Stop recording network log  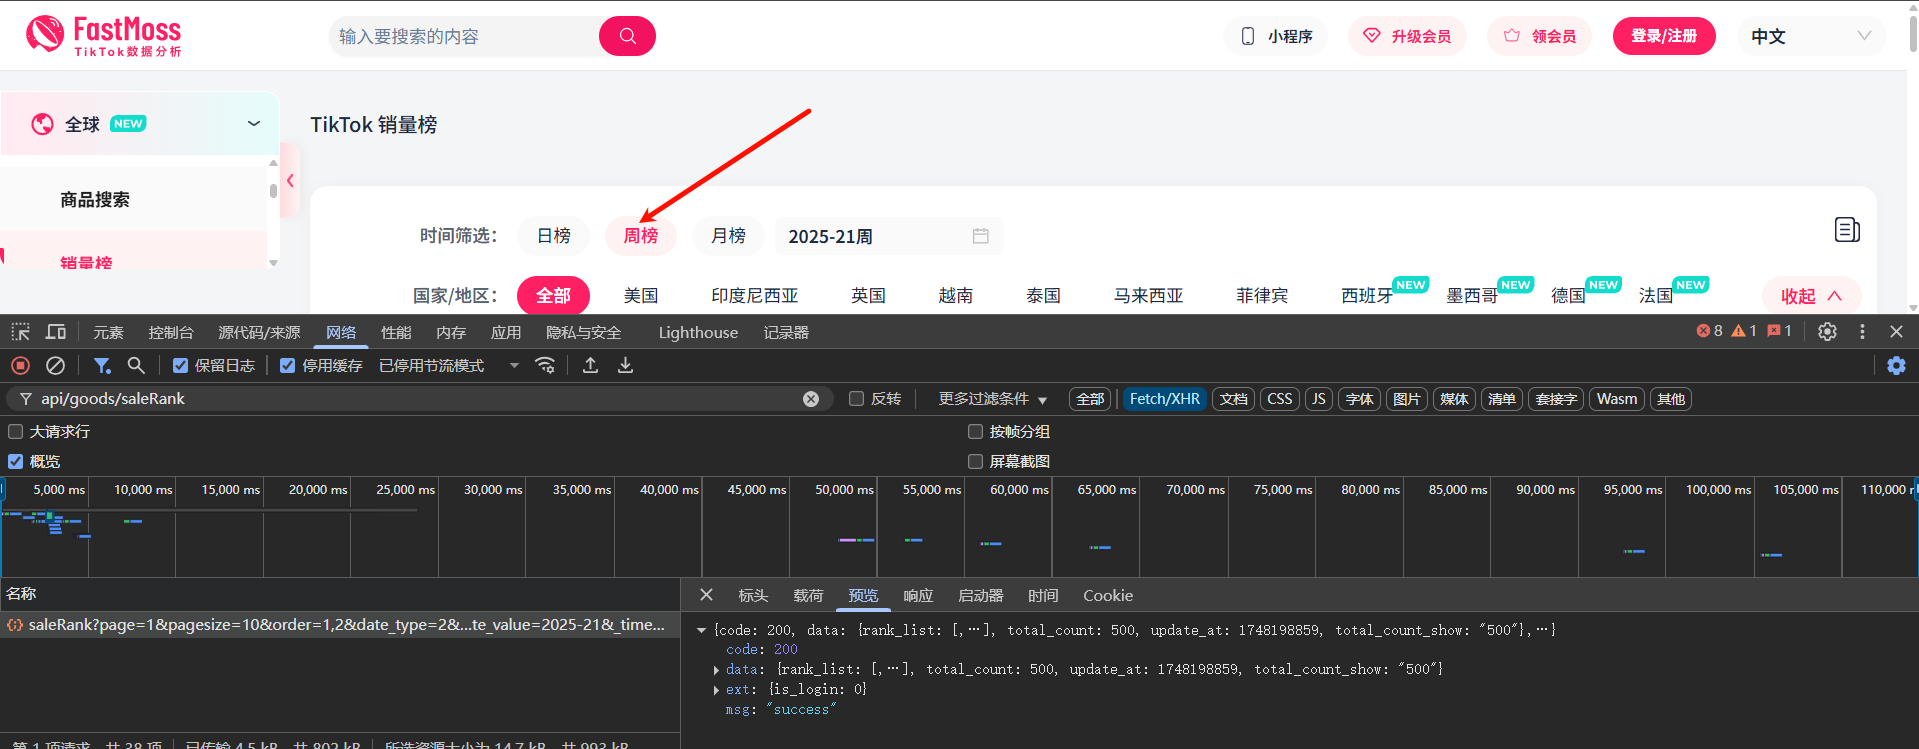pos(20,366)
